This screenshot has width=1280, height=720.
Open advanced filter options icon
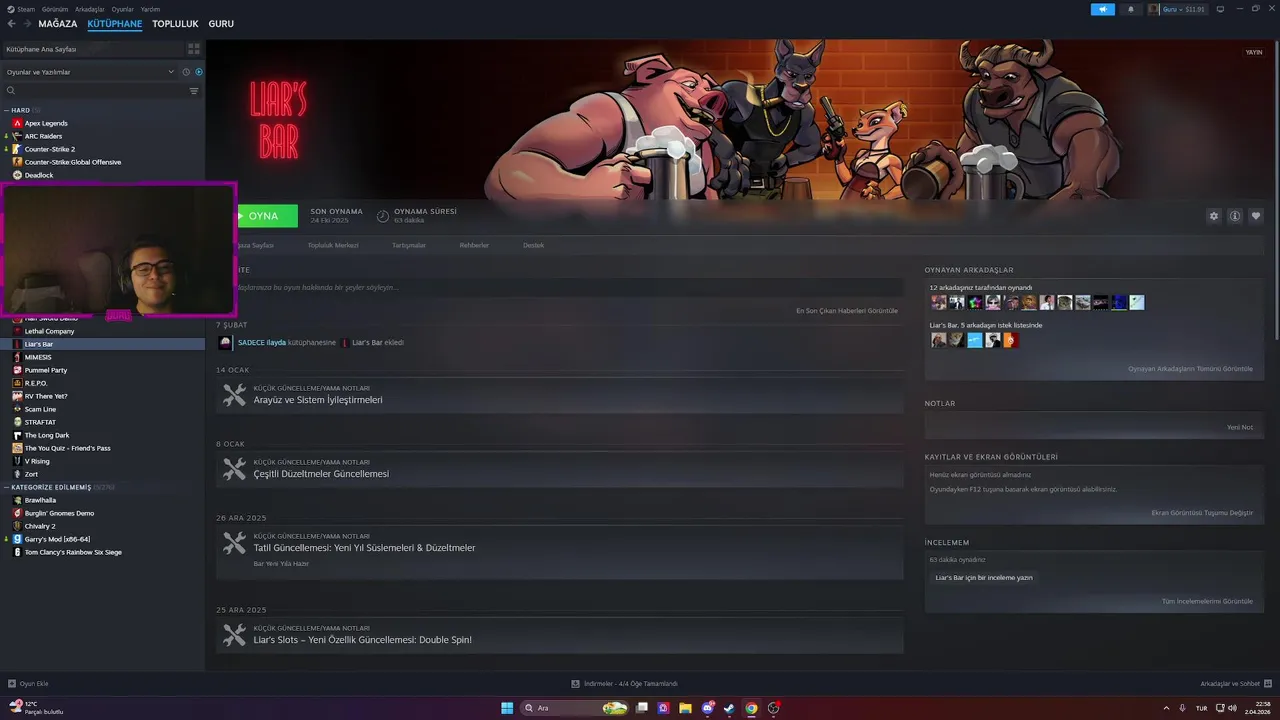(194, 91)
